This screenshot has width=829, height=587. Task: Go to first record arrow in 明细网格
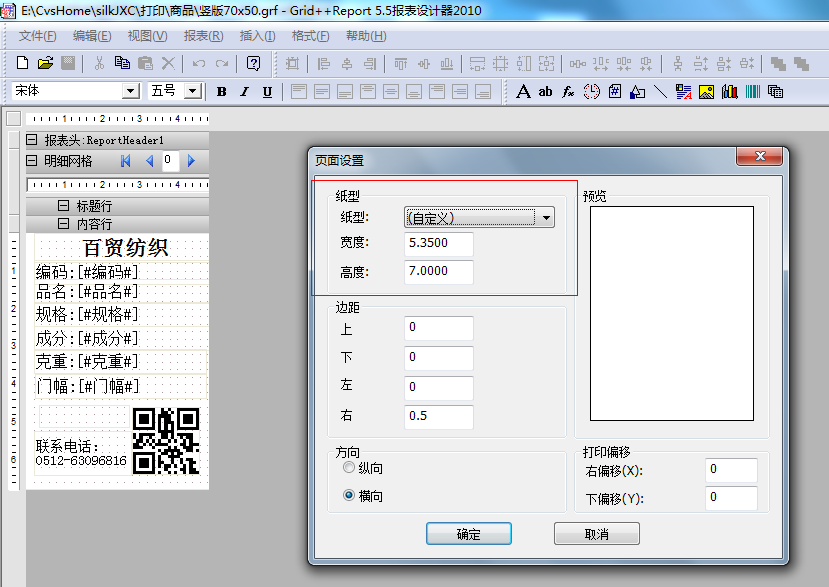tap(125, 161)
